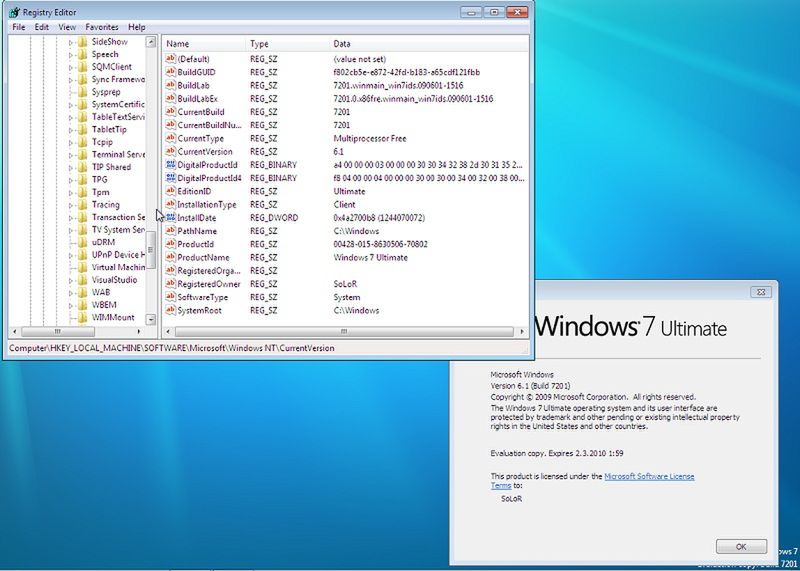This screenshot has height=571, width=800.
Task: Select the uDRM key
Action: pyautogui.click(x=103, y=242)
